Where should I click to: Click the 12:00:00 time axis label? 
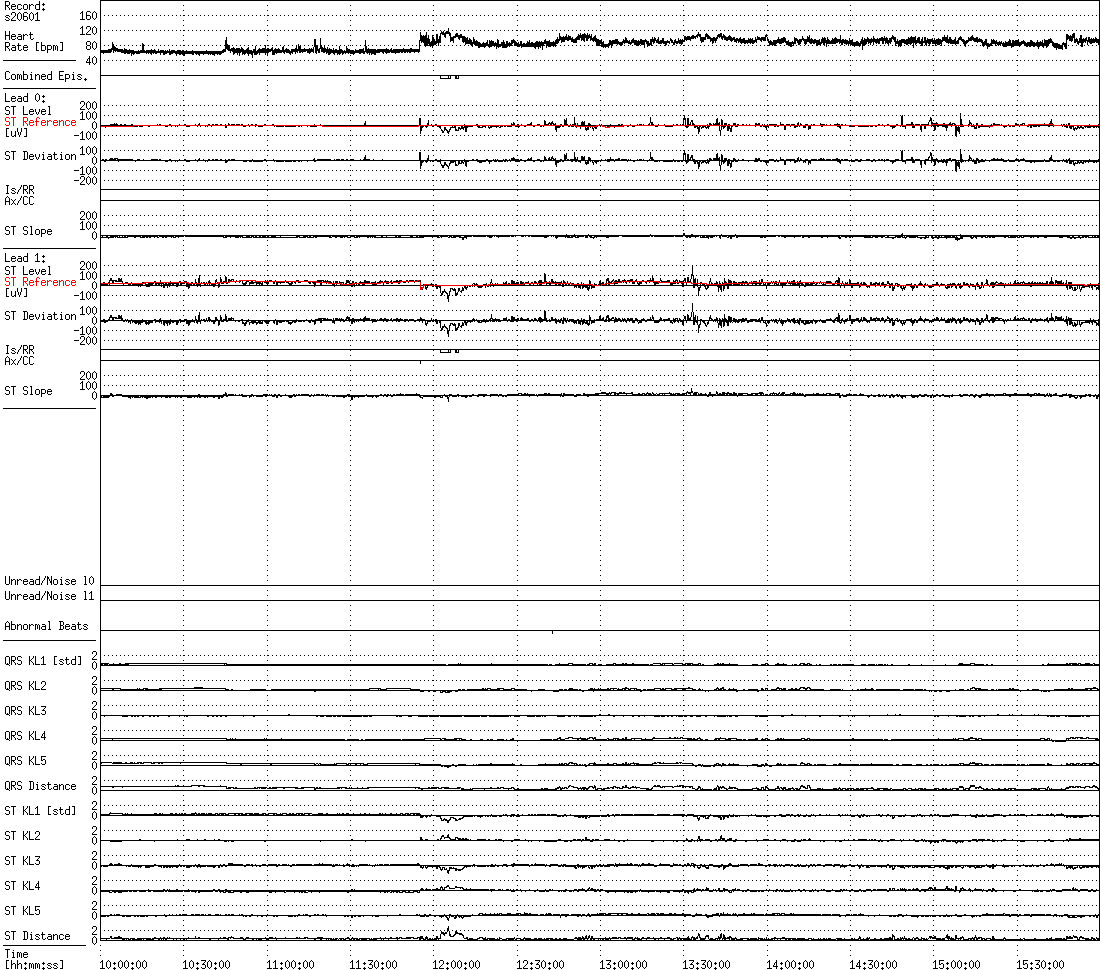[456, 964]
